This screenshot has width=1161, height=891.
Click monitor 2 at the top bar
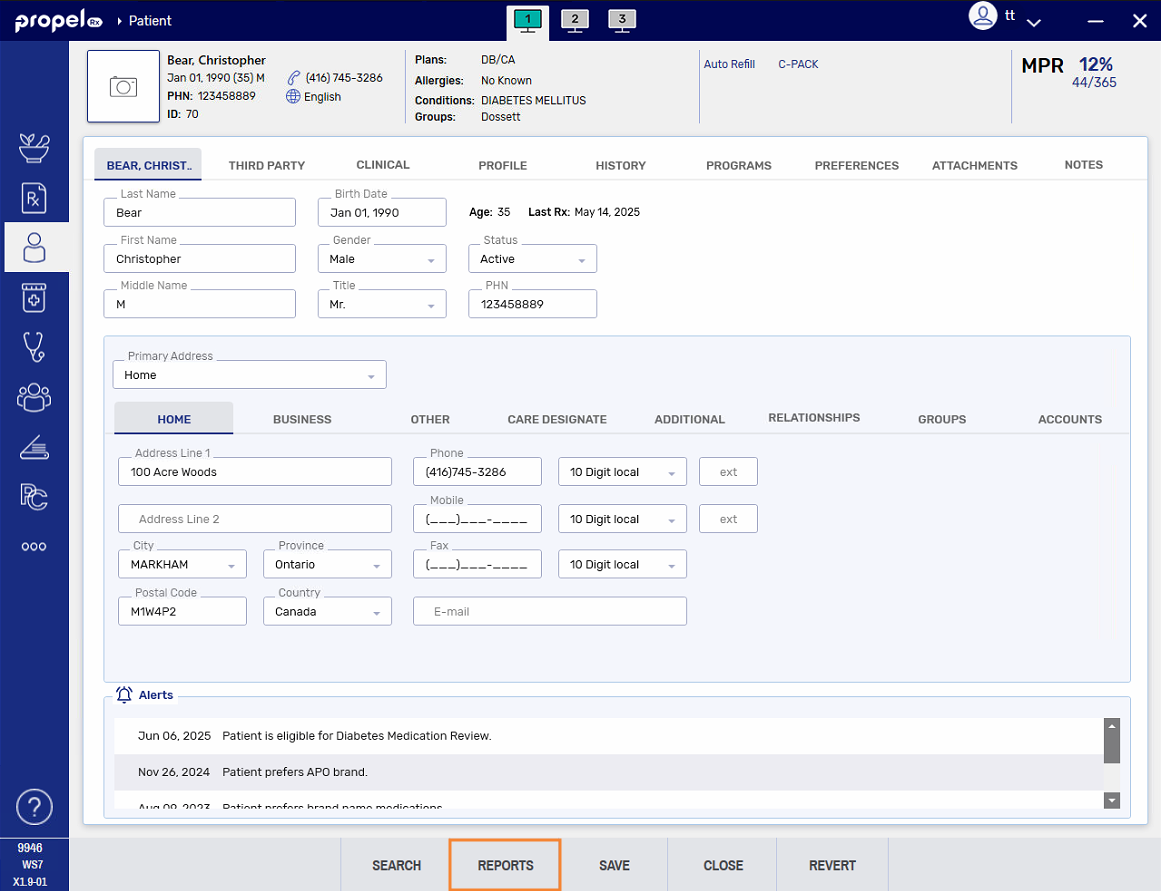click(574, 20)
